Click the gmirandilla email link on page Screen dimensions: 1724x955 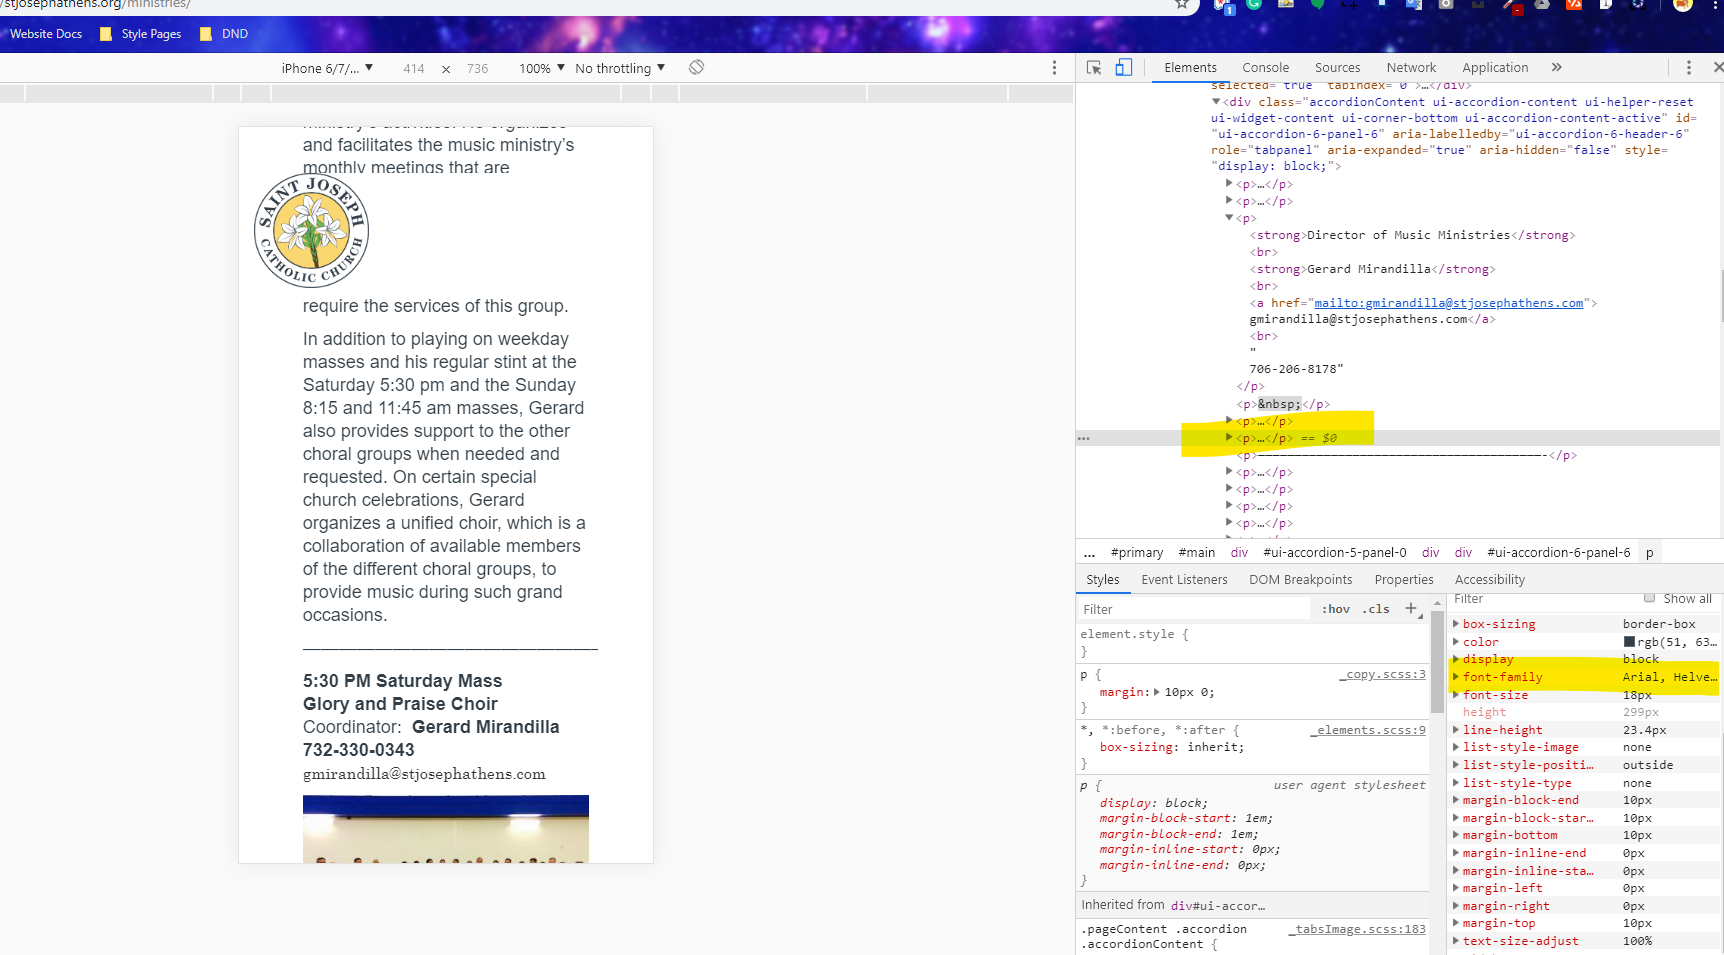tap(424, 774)
